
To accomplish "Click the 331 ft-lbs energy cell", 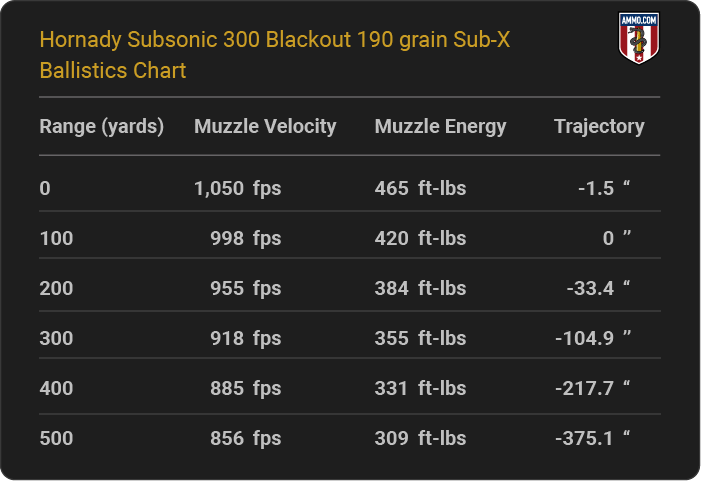I will click(x=420, y=388).
